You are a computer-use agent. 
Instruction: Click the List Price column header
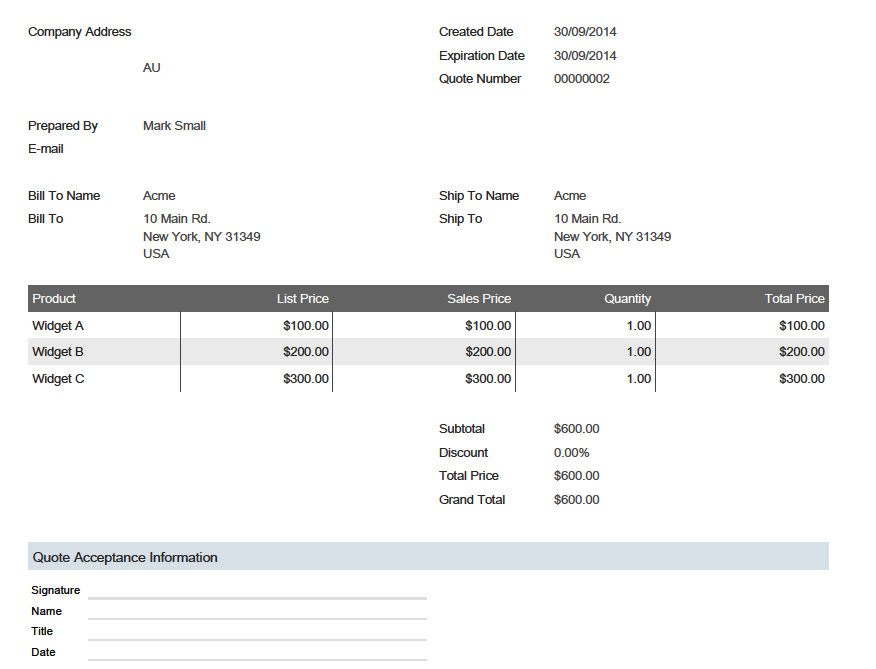[x=303, y=298]
